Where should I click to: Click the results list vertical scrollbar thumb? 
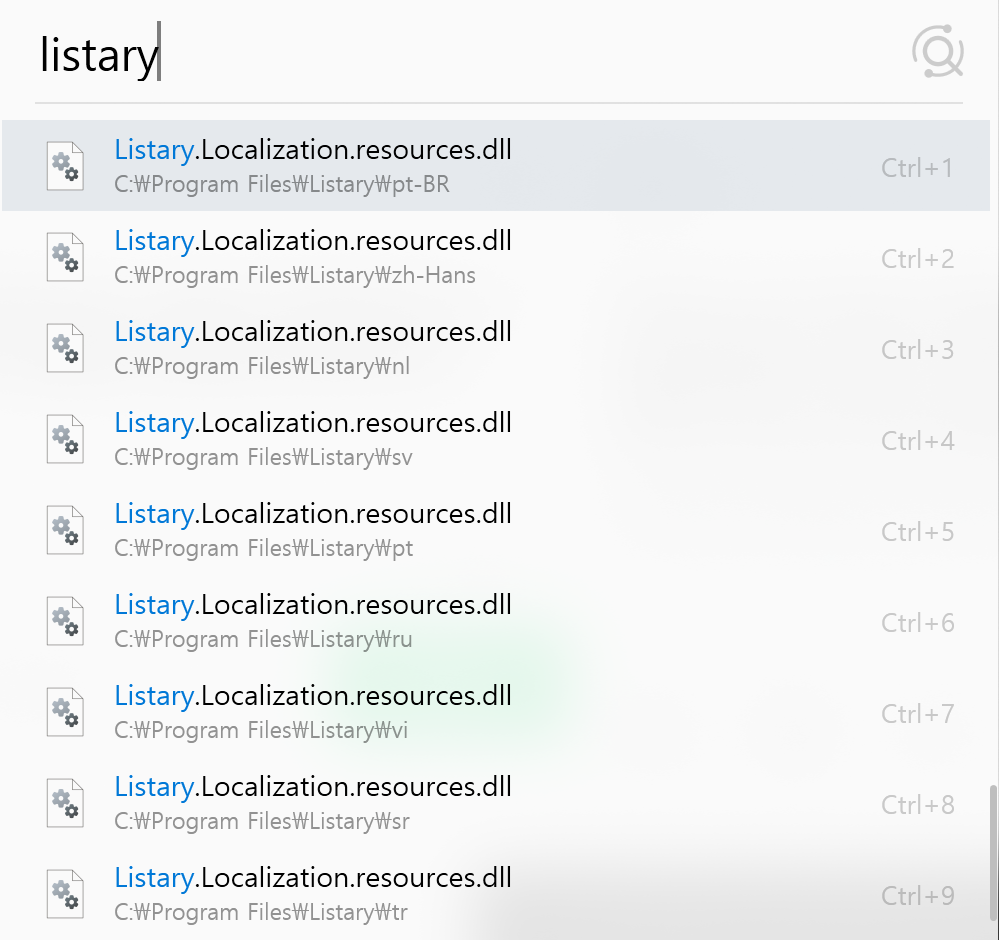click(x=993, y=852)
